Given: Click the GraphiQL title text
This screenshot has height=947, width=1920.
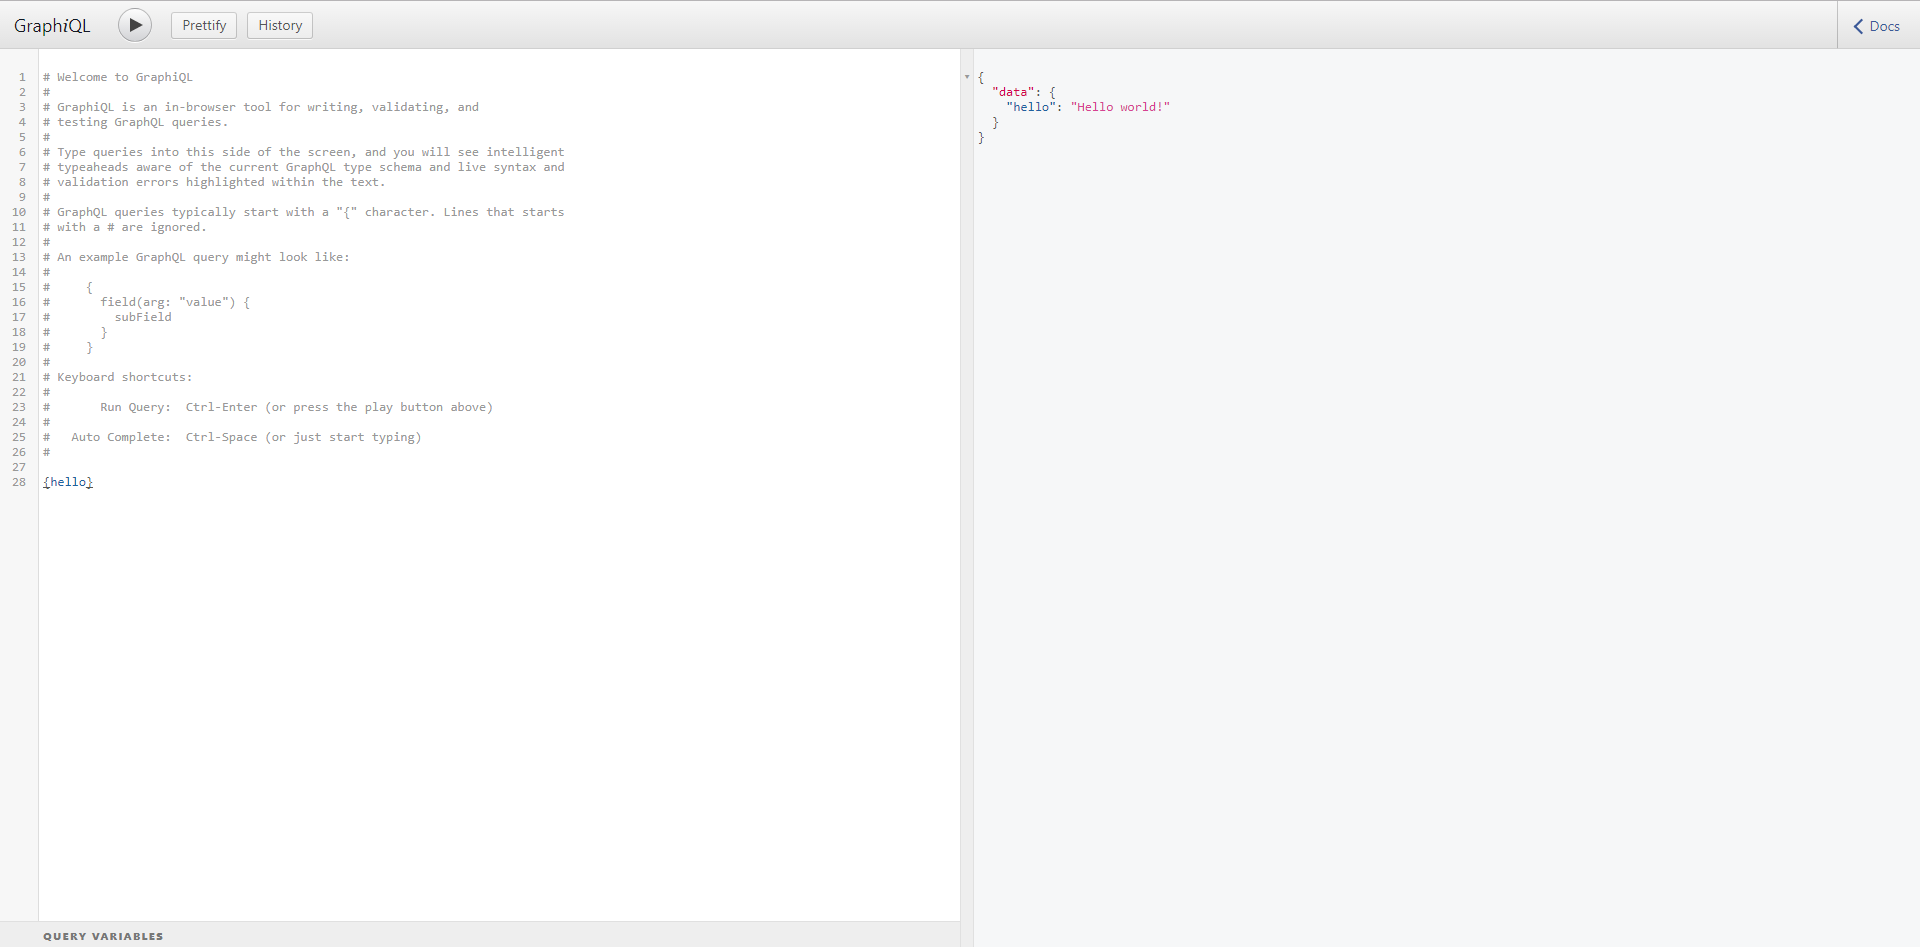Looking at the screenshot, I should (52, 26).
